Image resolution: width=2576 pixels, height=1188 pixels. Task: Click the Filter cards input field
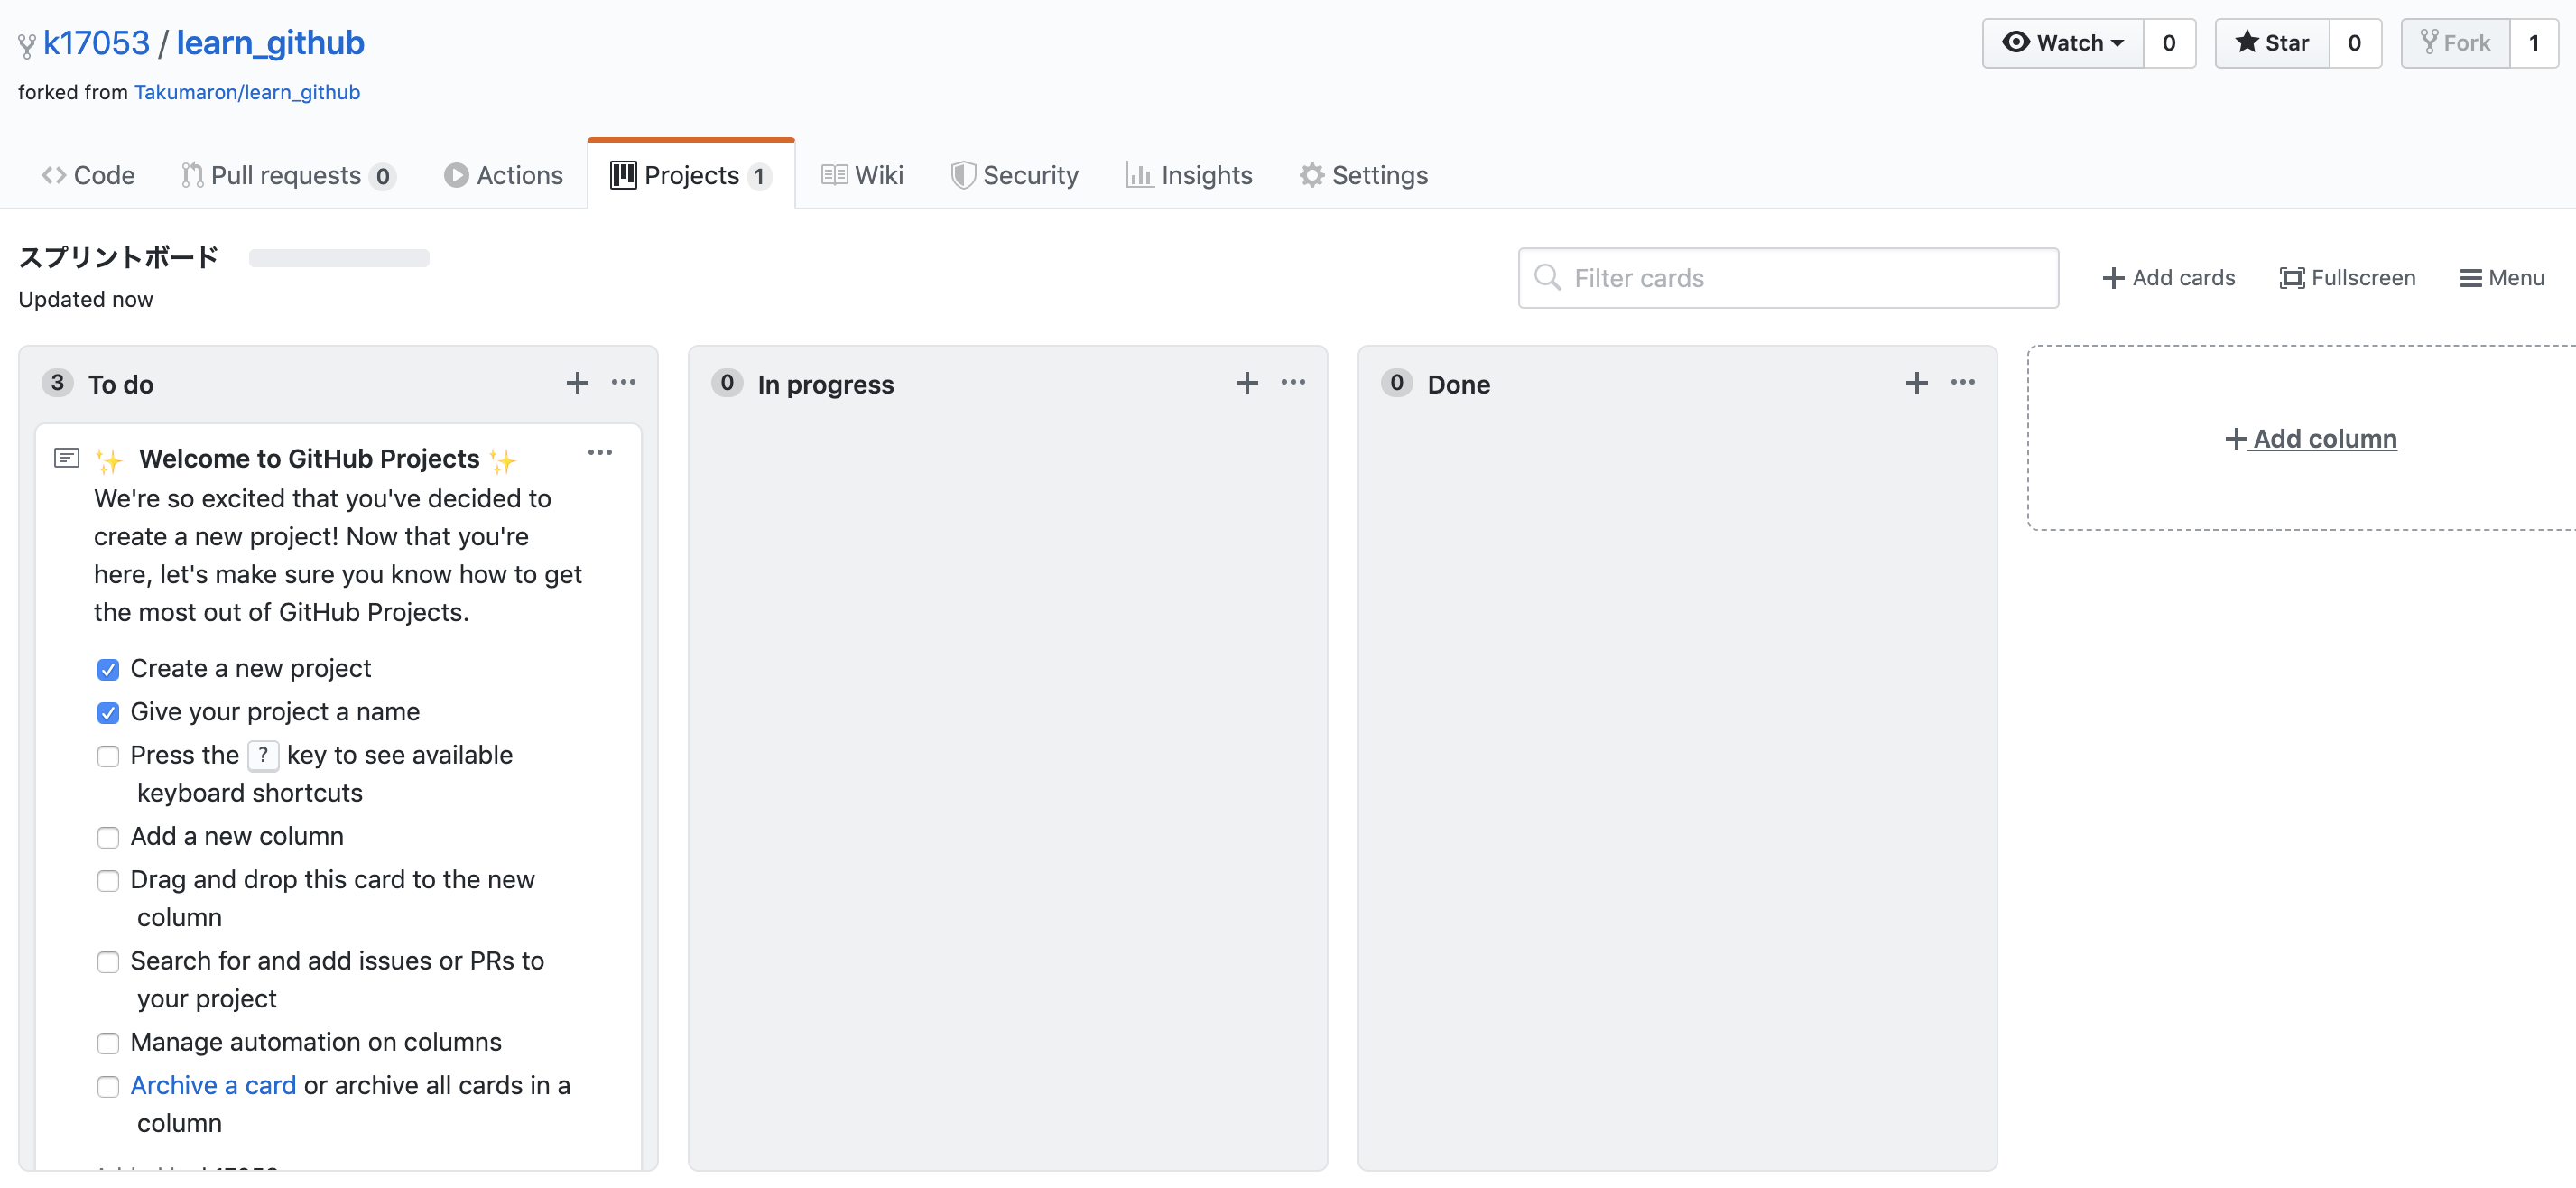point(1788,277)
